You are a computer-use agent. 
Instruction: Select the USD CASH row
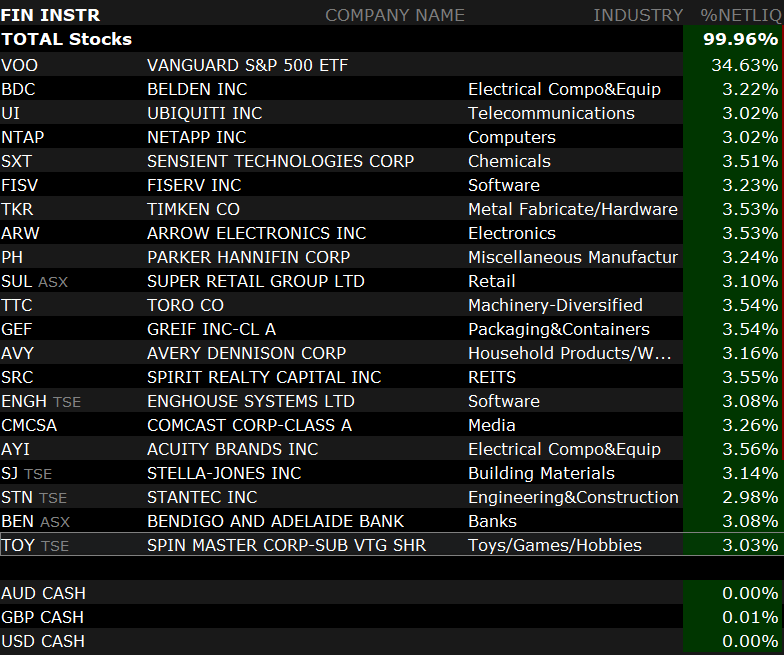point(392,641)
